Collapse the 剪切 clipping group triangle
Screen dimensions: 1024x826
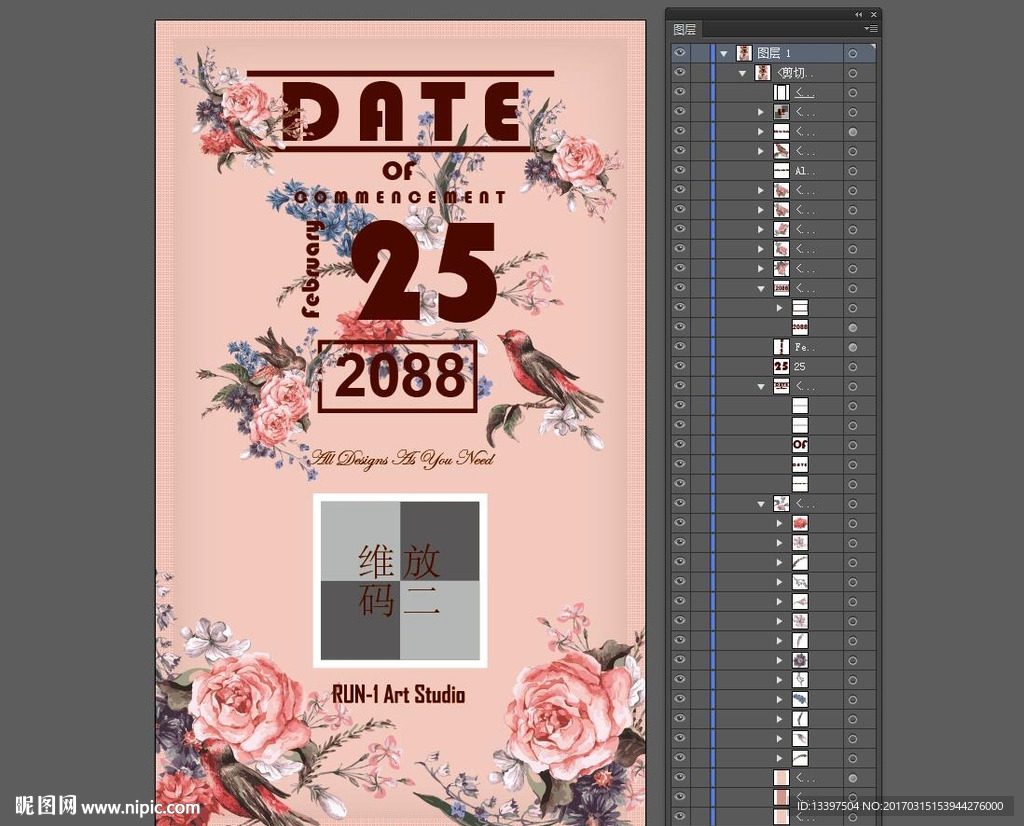(x=743, y=73)
